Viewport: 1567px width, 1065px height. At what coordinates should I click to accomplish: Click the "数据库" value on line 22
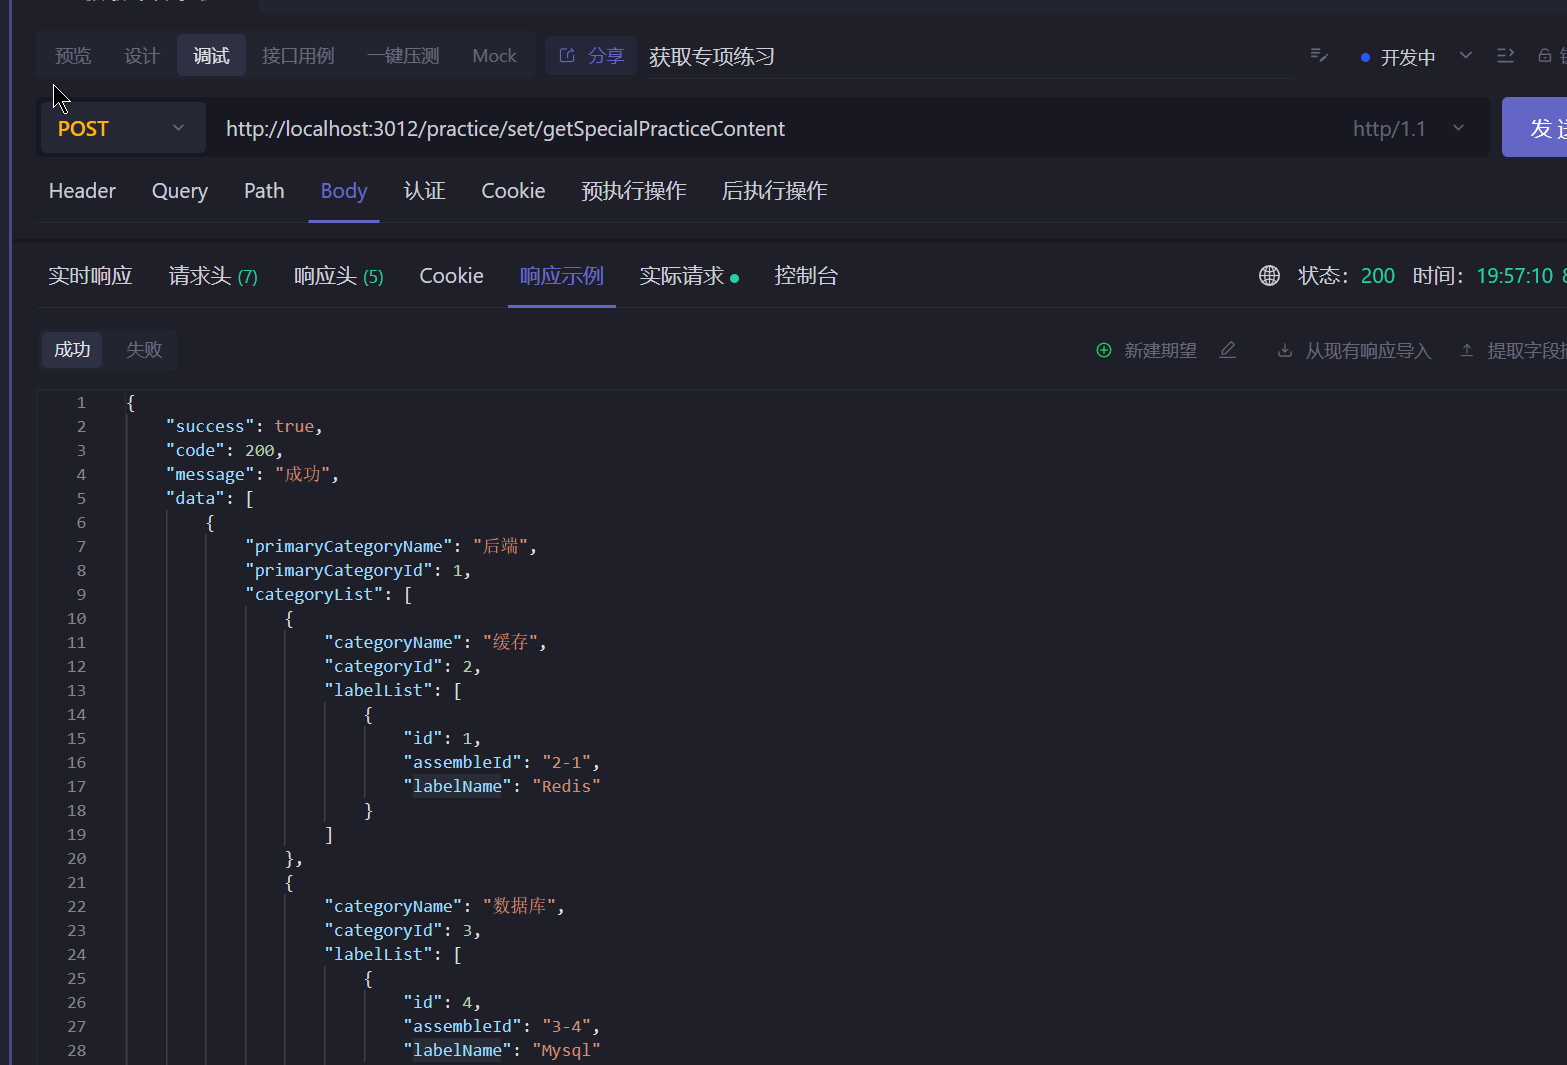pos(520,906)
